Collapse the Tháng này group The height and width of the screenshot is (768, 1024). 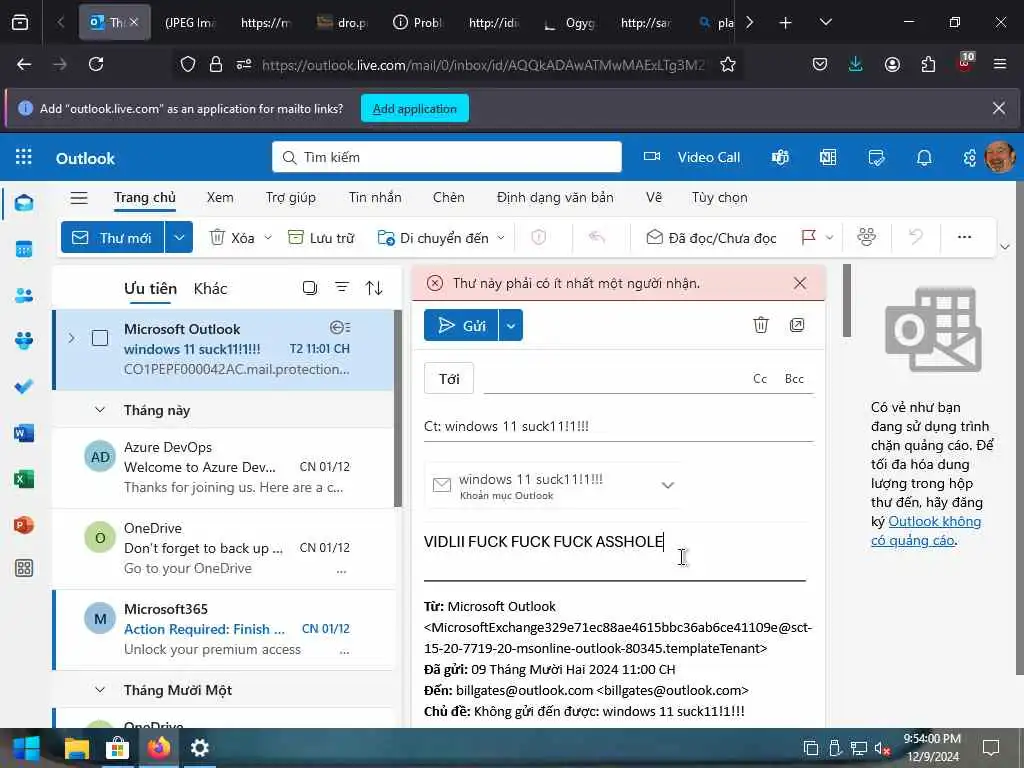click(100, 410)
